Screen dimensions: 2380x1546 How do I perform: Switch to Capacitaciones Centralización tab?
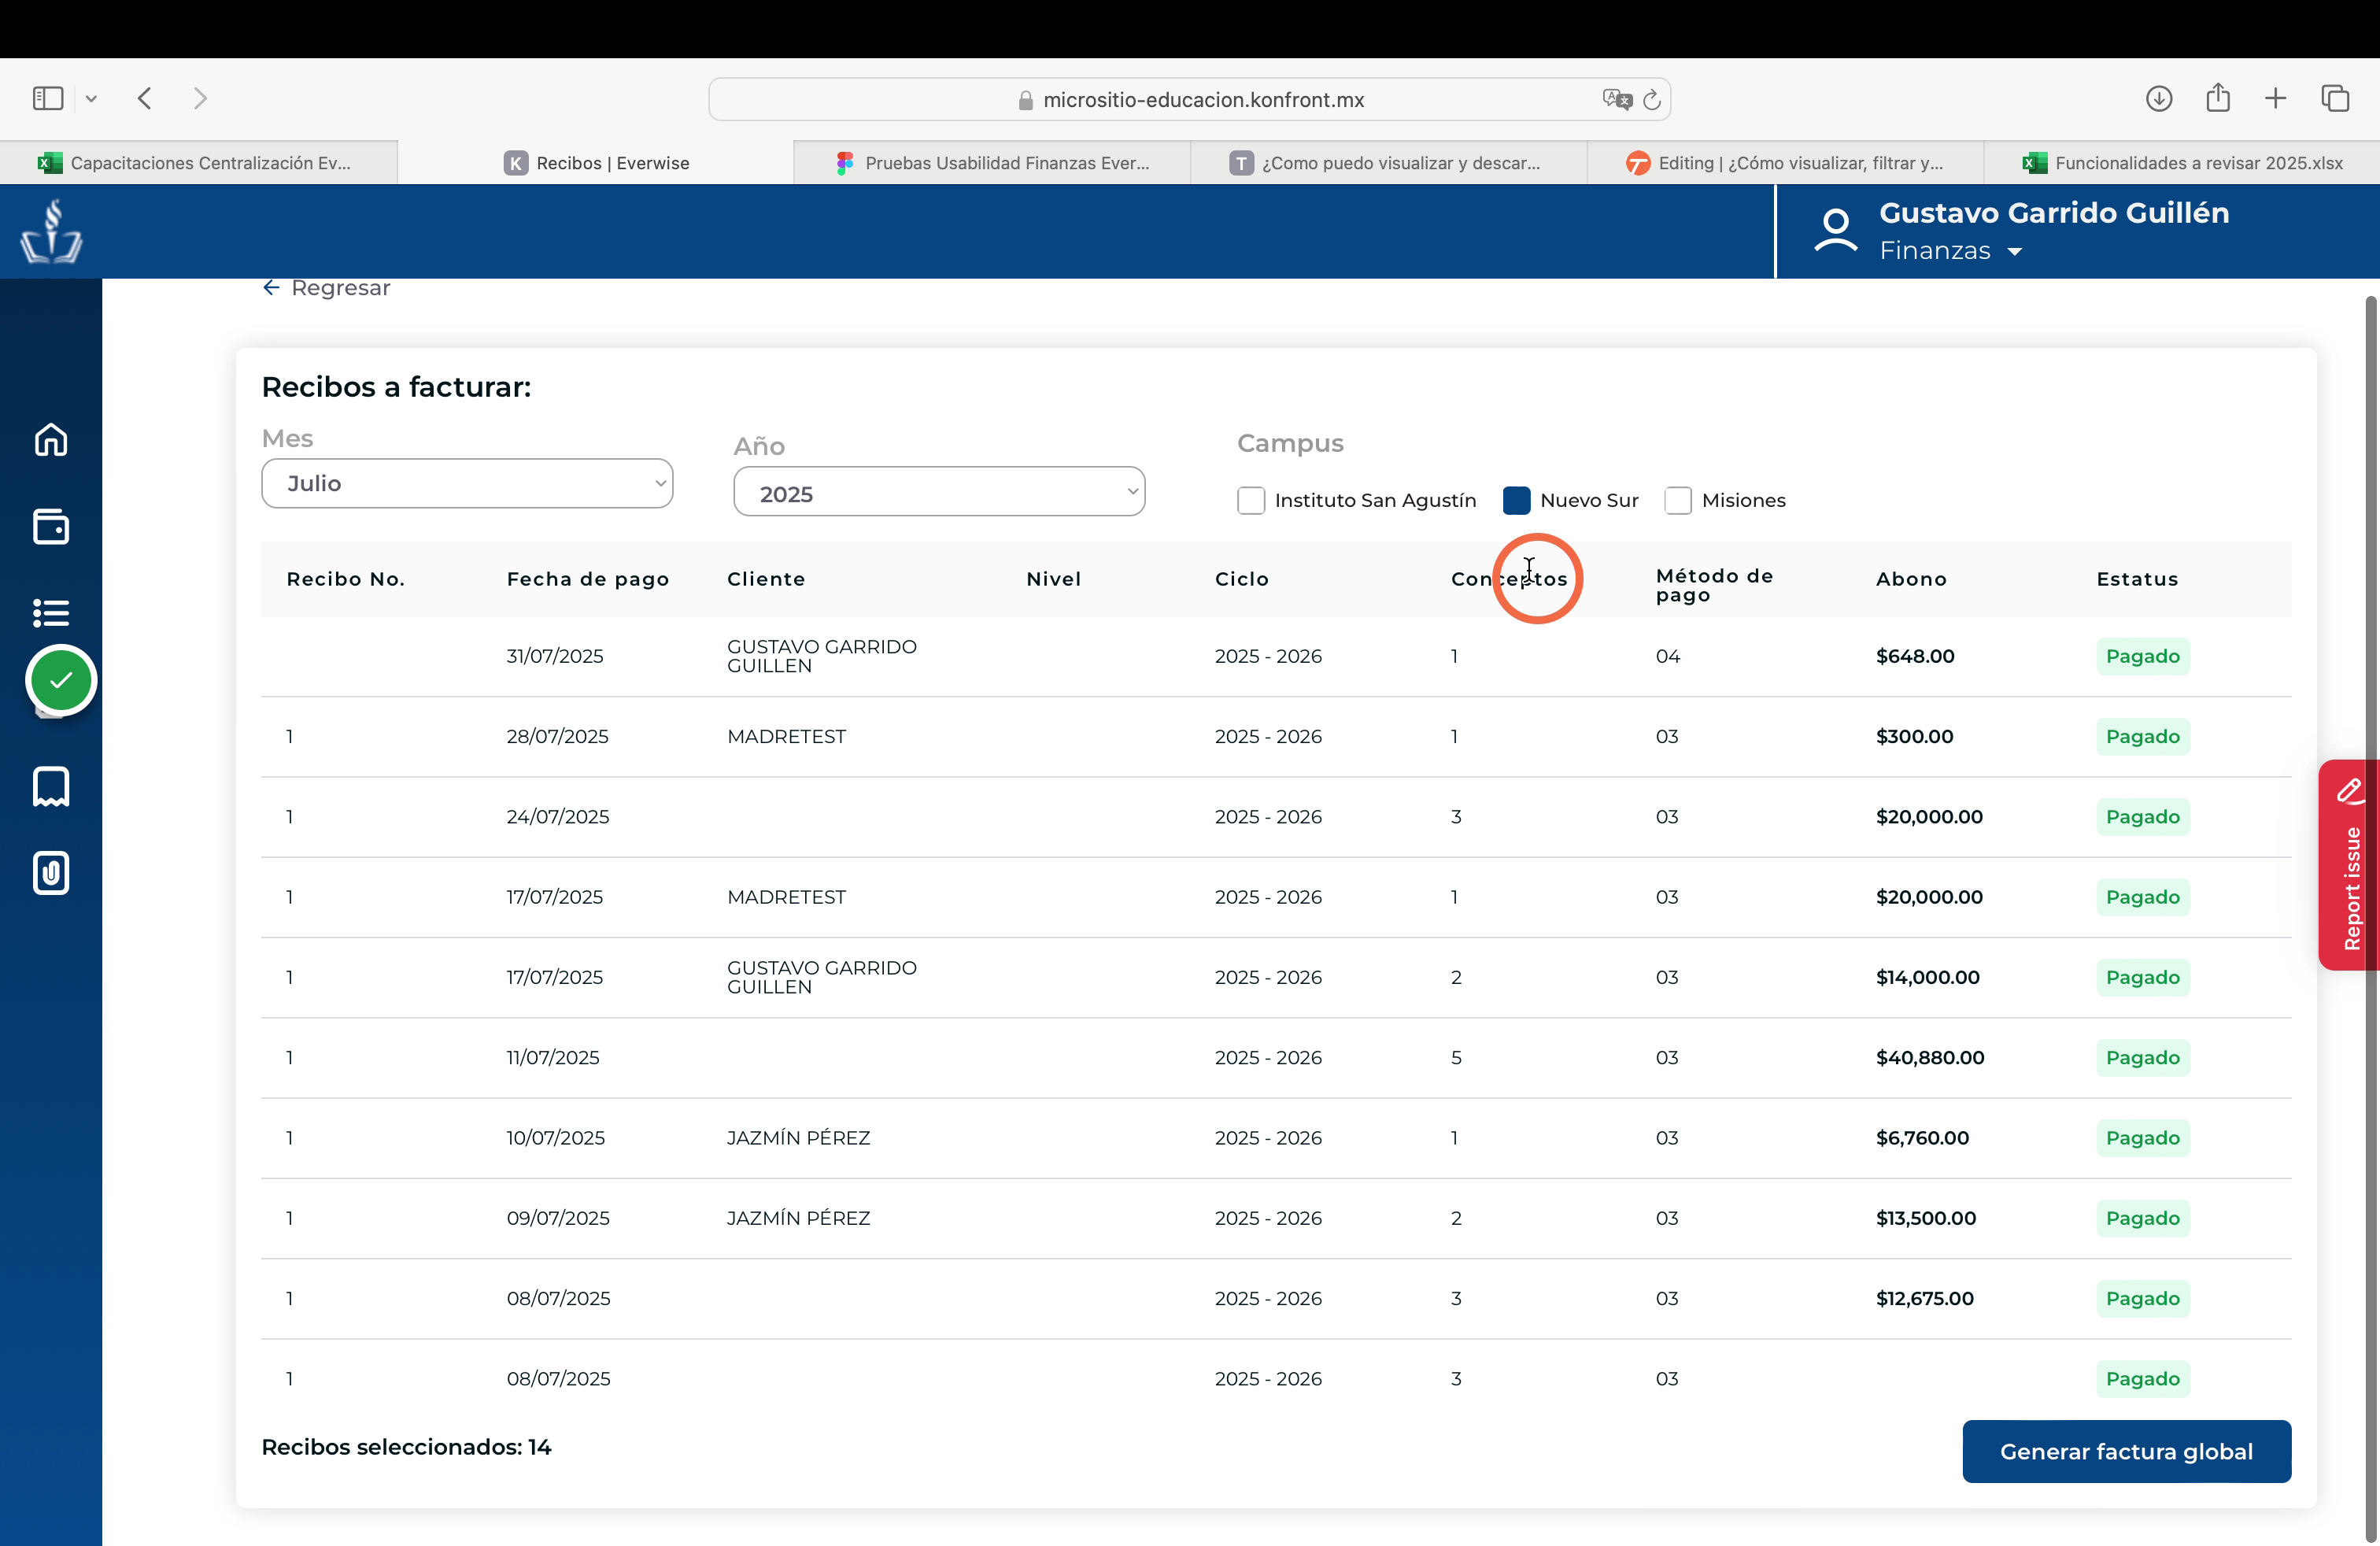pyautogui.click(x=198, y=163)
